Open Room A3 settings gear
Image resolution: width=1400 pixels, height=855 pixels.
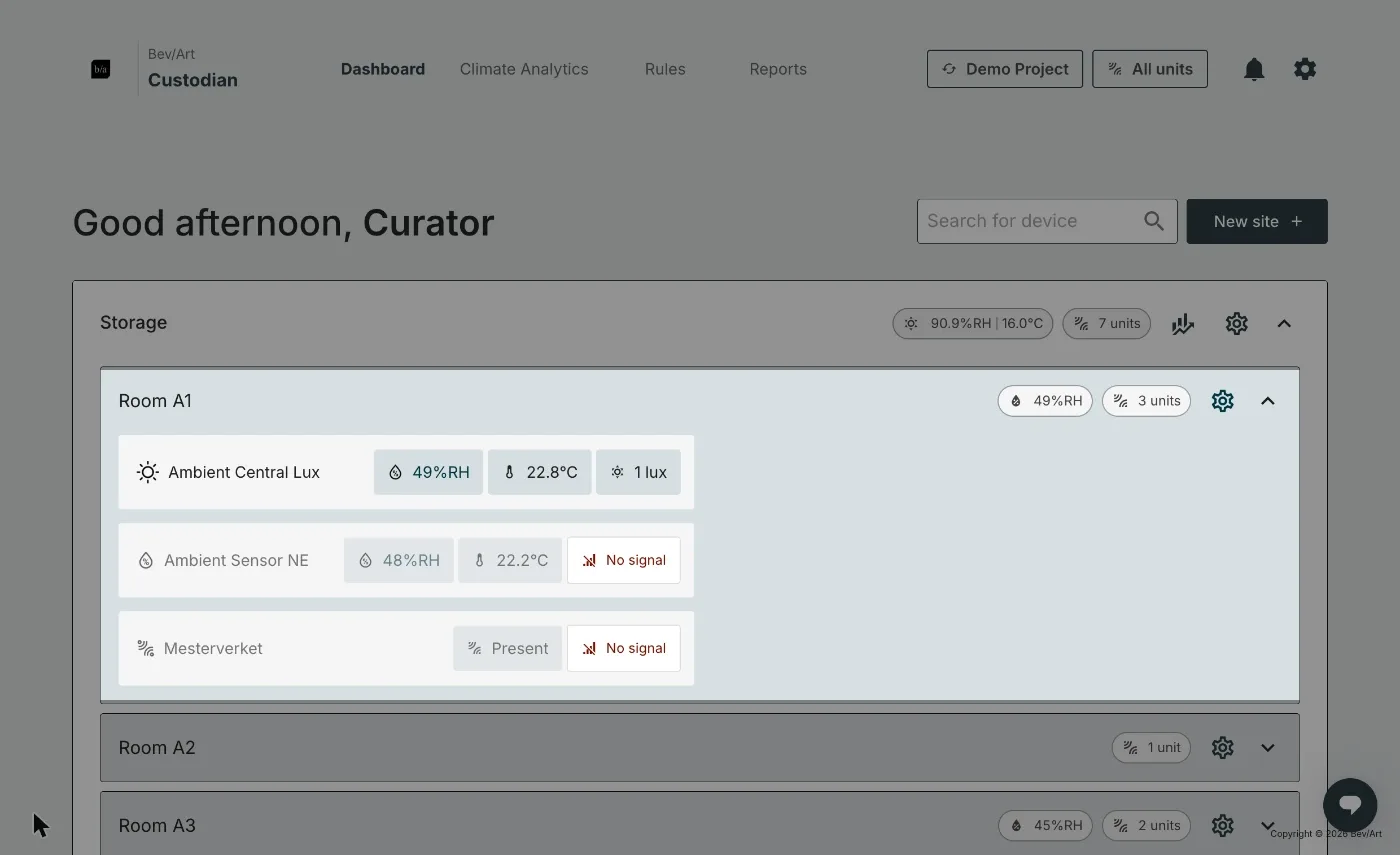[1222, 825]
